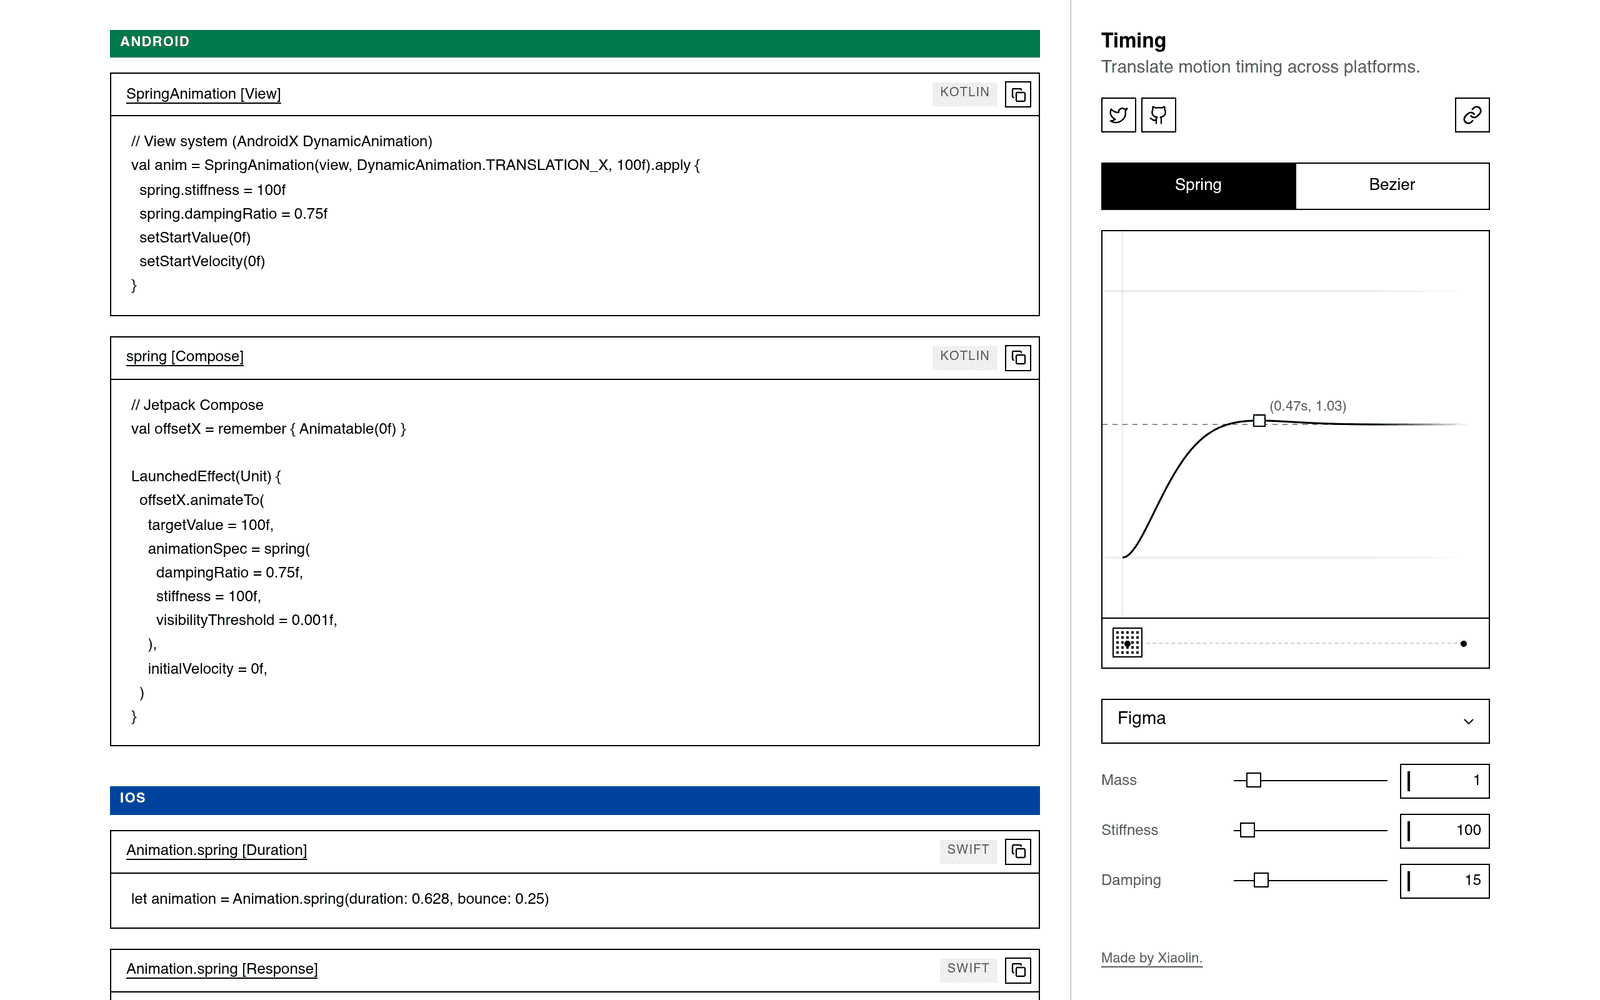Screen dimensions: 1600x1000
Task: Click the 'let animation = Animation.spring' code line
Action: coord(340,899)
